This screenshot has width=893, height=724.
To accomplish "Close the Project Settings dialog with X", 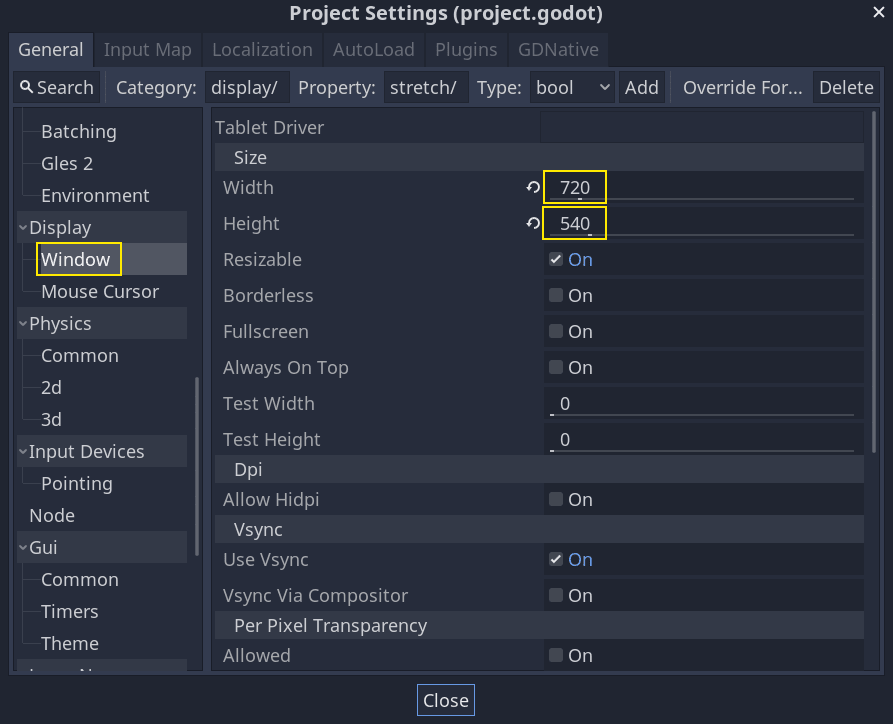I will pos(878,12).
